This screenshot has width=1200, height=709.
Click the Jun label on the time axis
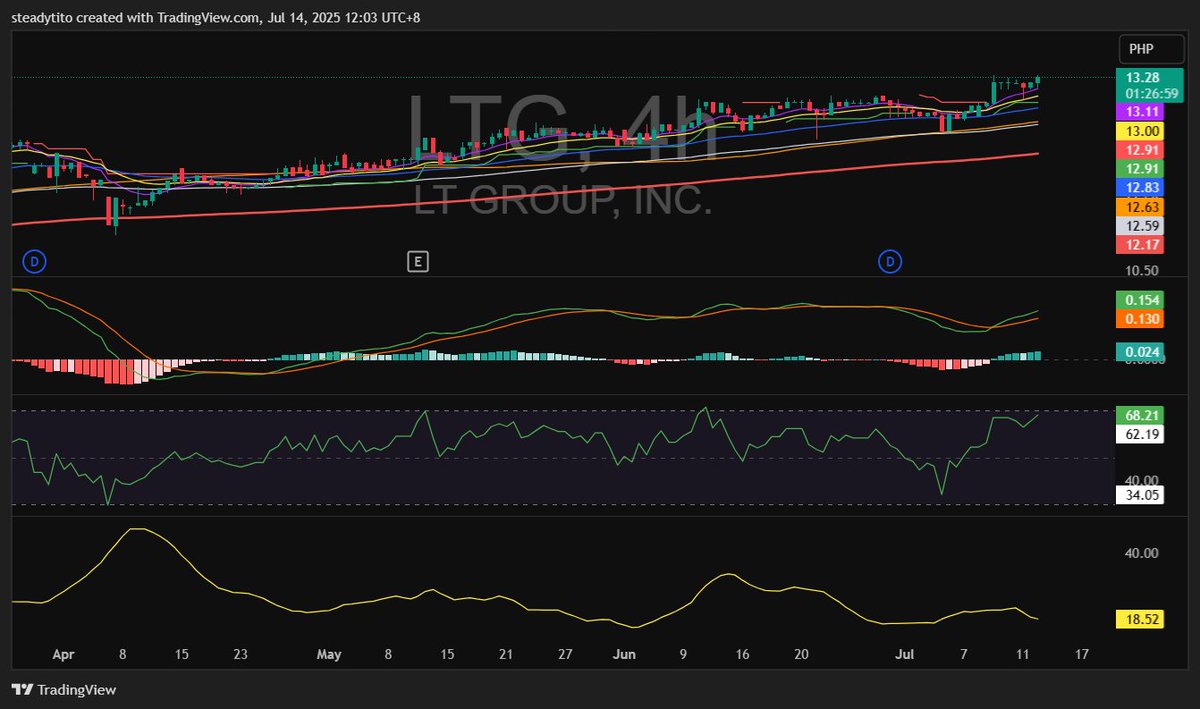coord(624,655)
